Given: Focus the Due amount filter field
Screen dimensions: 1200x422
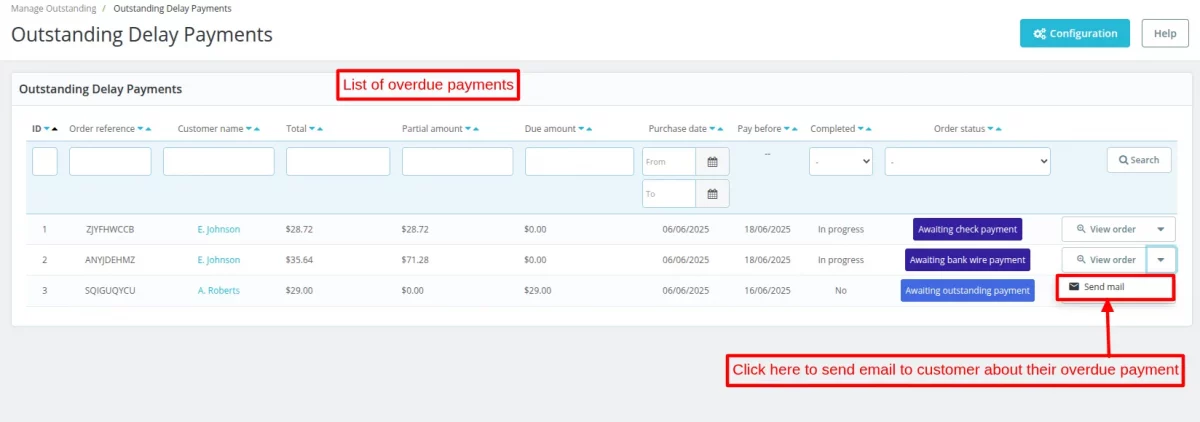Looking at the screenshot, I should point(579,161).
